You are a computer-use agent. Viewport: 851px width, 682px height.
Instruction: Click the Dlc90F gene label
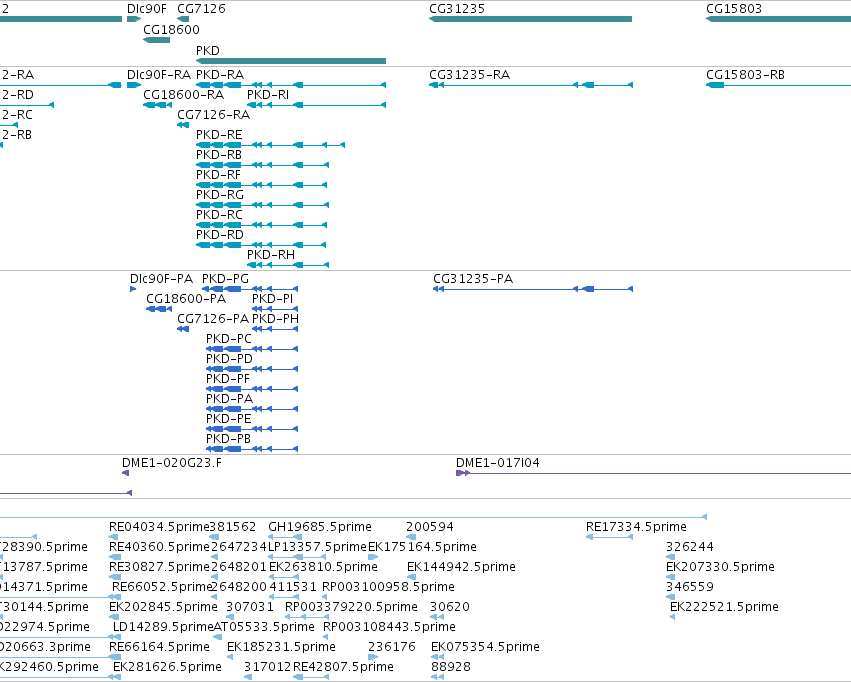[x=147, y=9]
